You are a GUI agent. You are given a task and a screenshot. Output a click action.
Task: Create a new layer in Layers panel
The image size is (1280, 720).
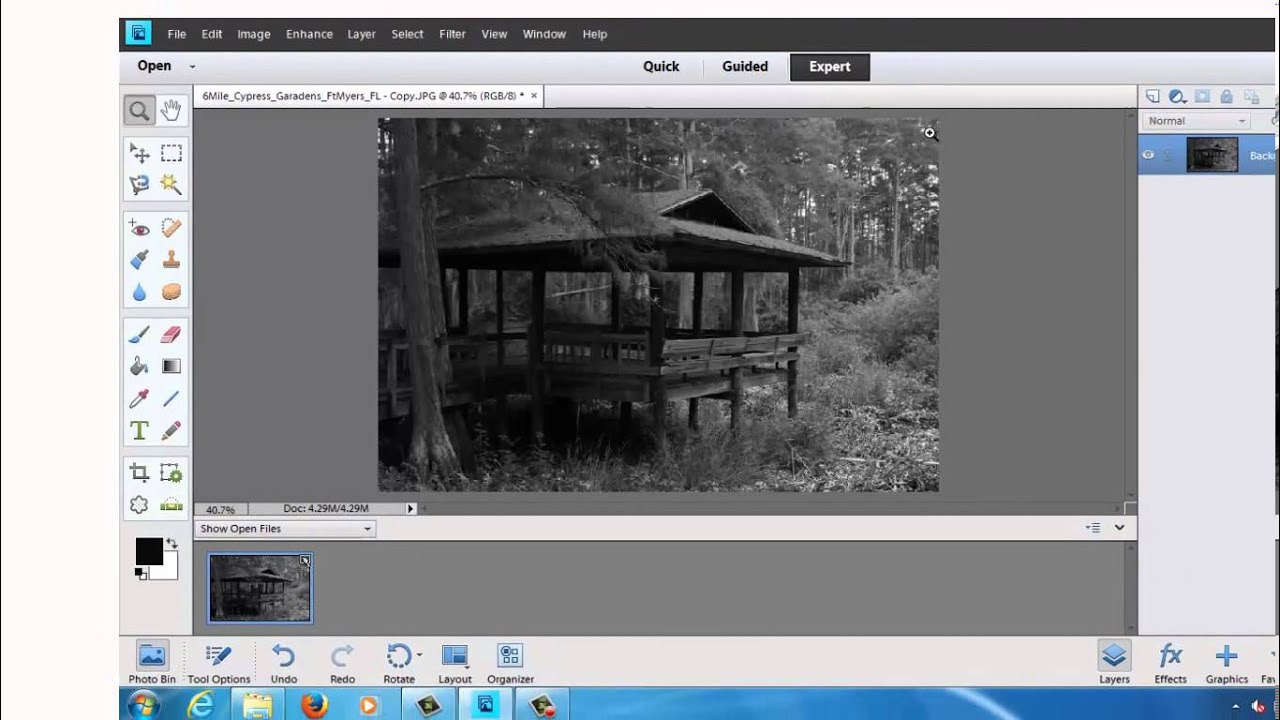point(1153,96)
